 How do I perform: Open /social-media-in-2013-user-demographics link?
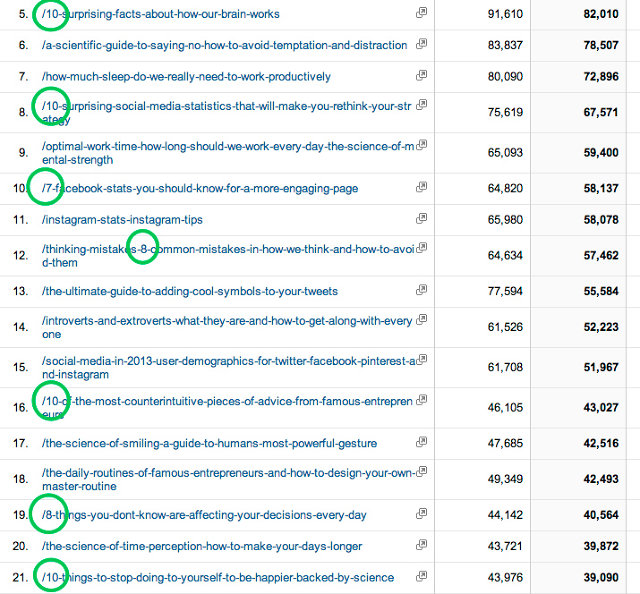[229, 367]
